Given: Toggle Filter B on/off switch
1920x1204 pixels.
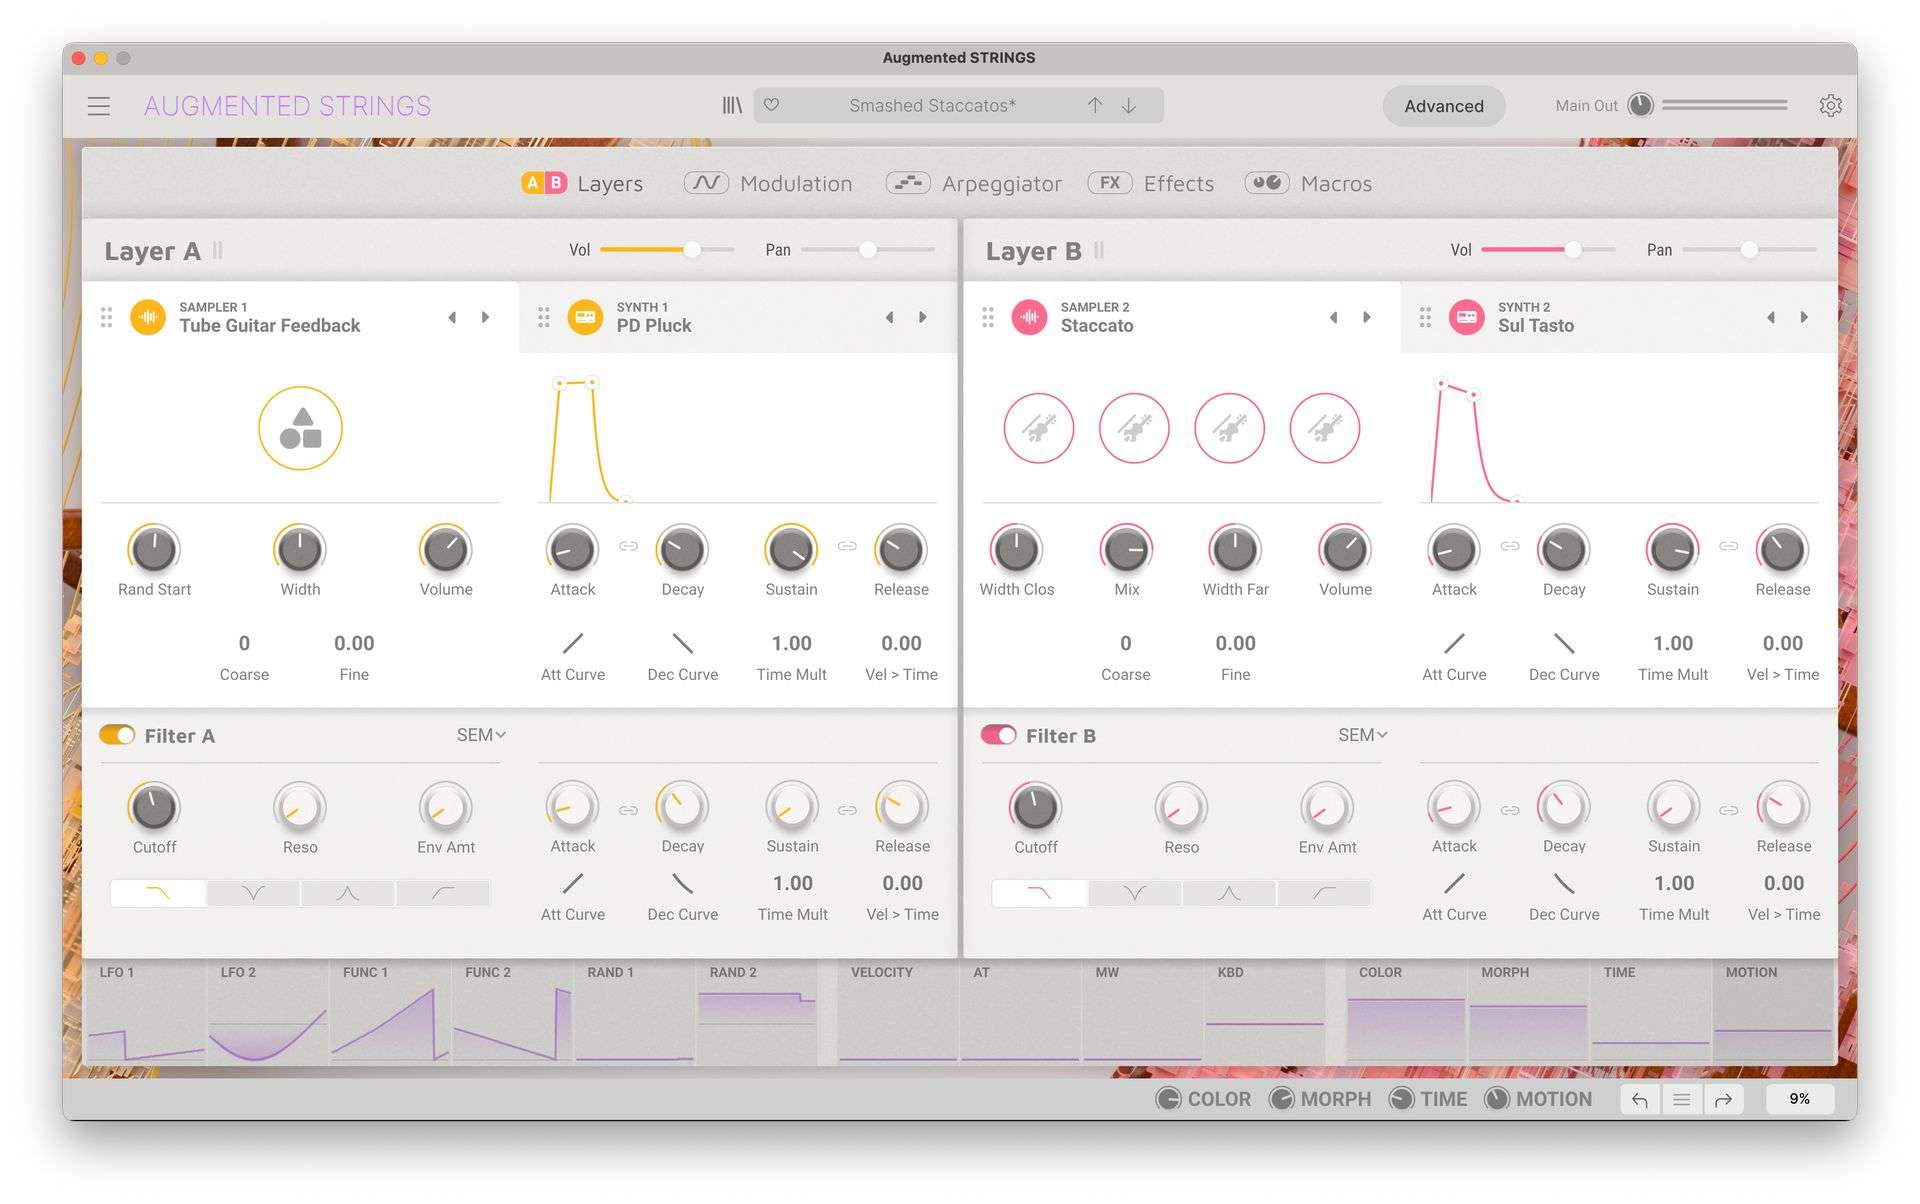Looking at the screenshot, I should pos(999,735).
